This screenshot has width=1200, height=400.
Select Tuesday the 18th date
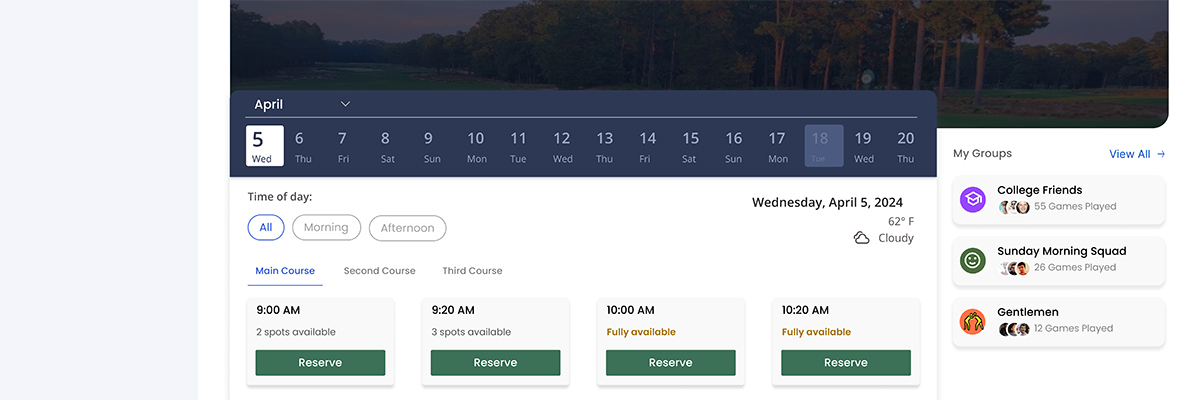coord(820,146)
